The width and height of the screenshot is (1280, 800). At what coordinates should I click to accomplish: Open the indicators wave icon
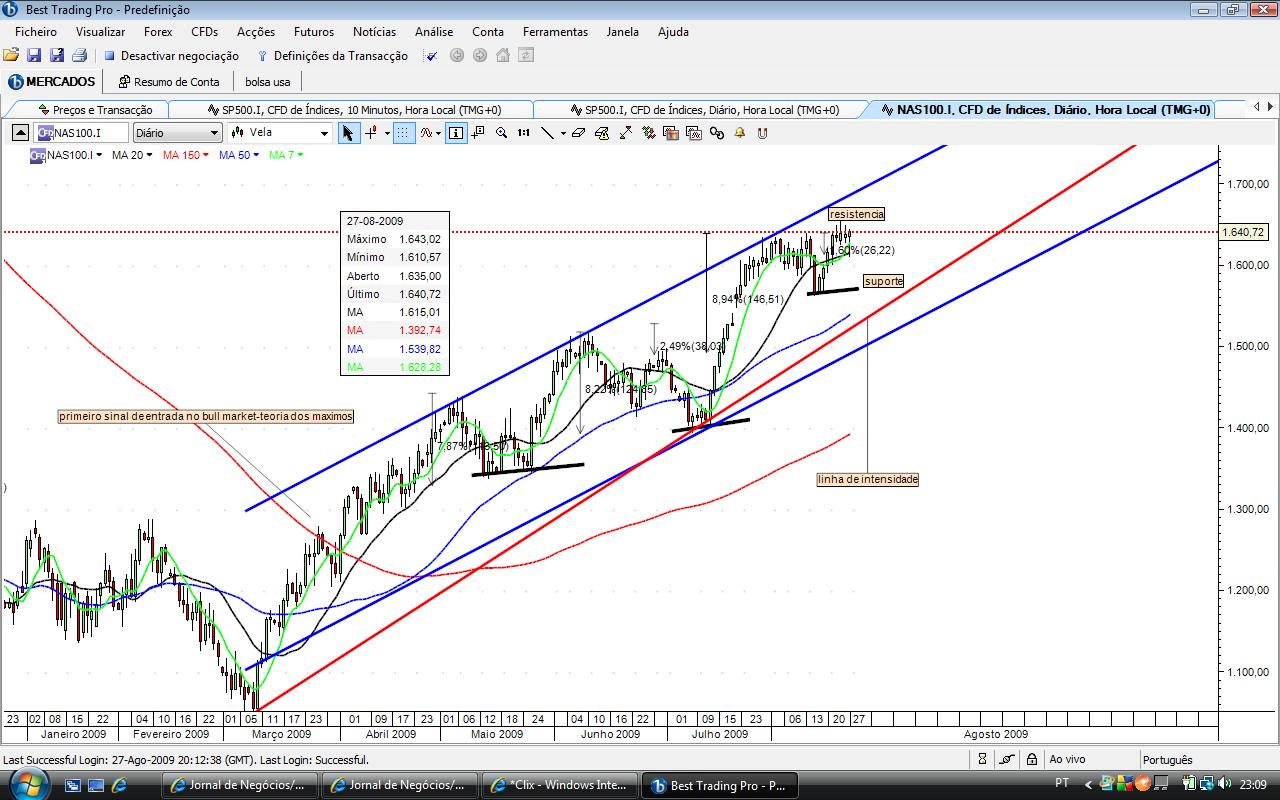[x=427, y=132]
